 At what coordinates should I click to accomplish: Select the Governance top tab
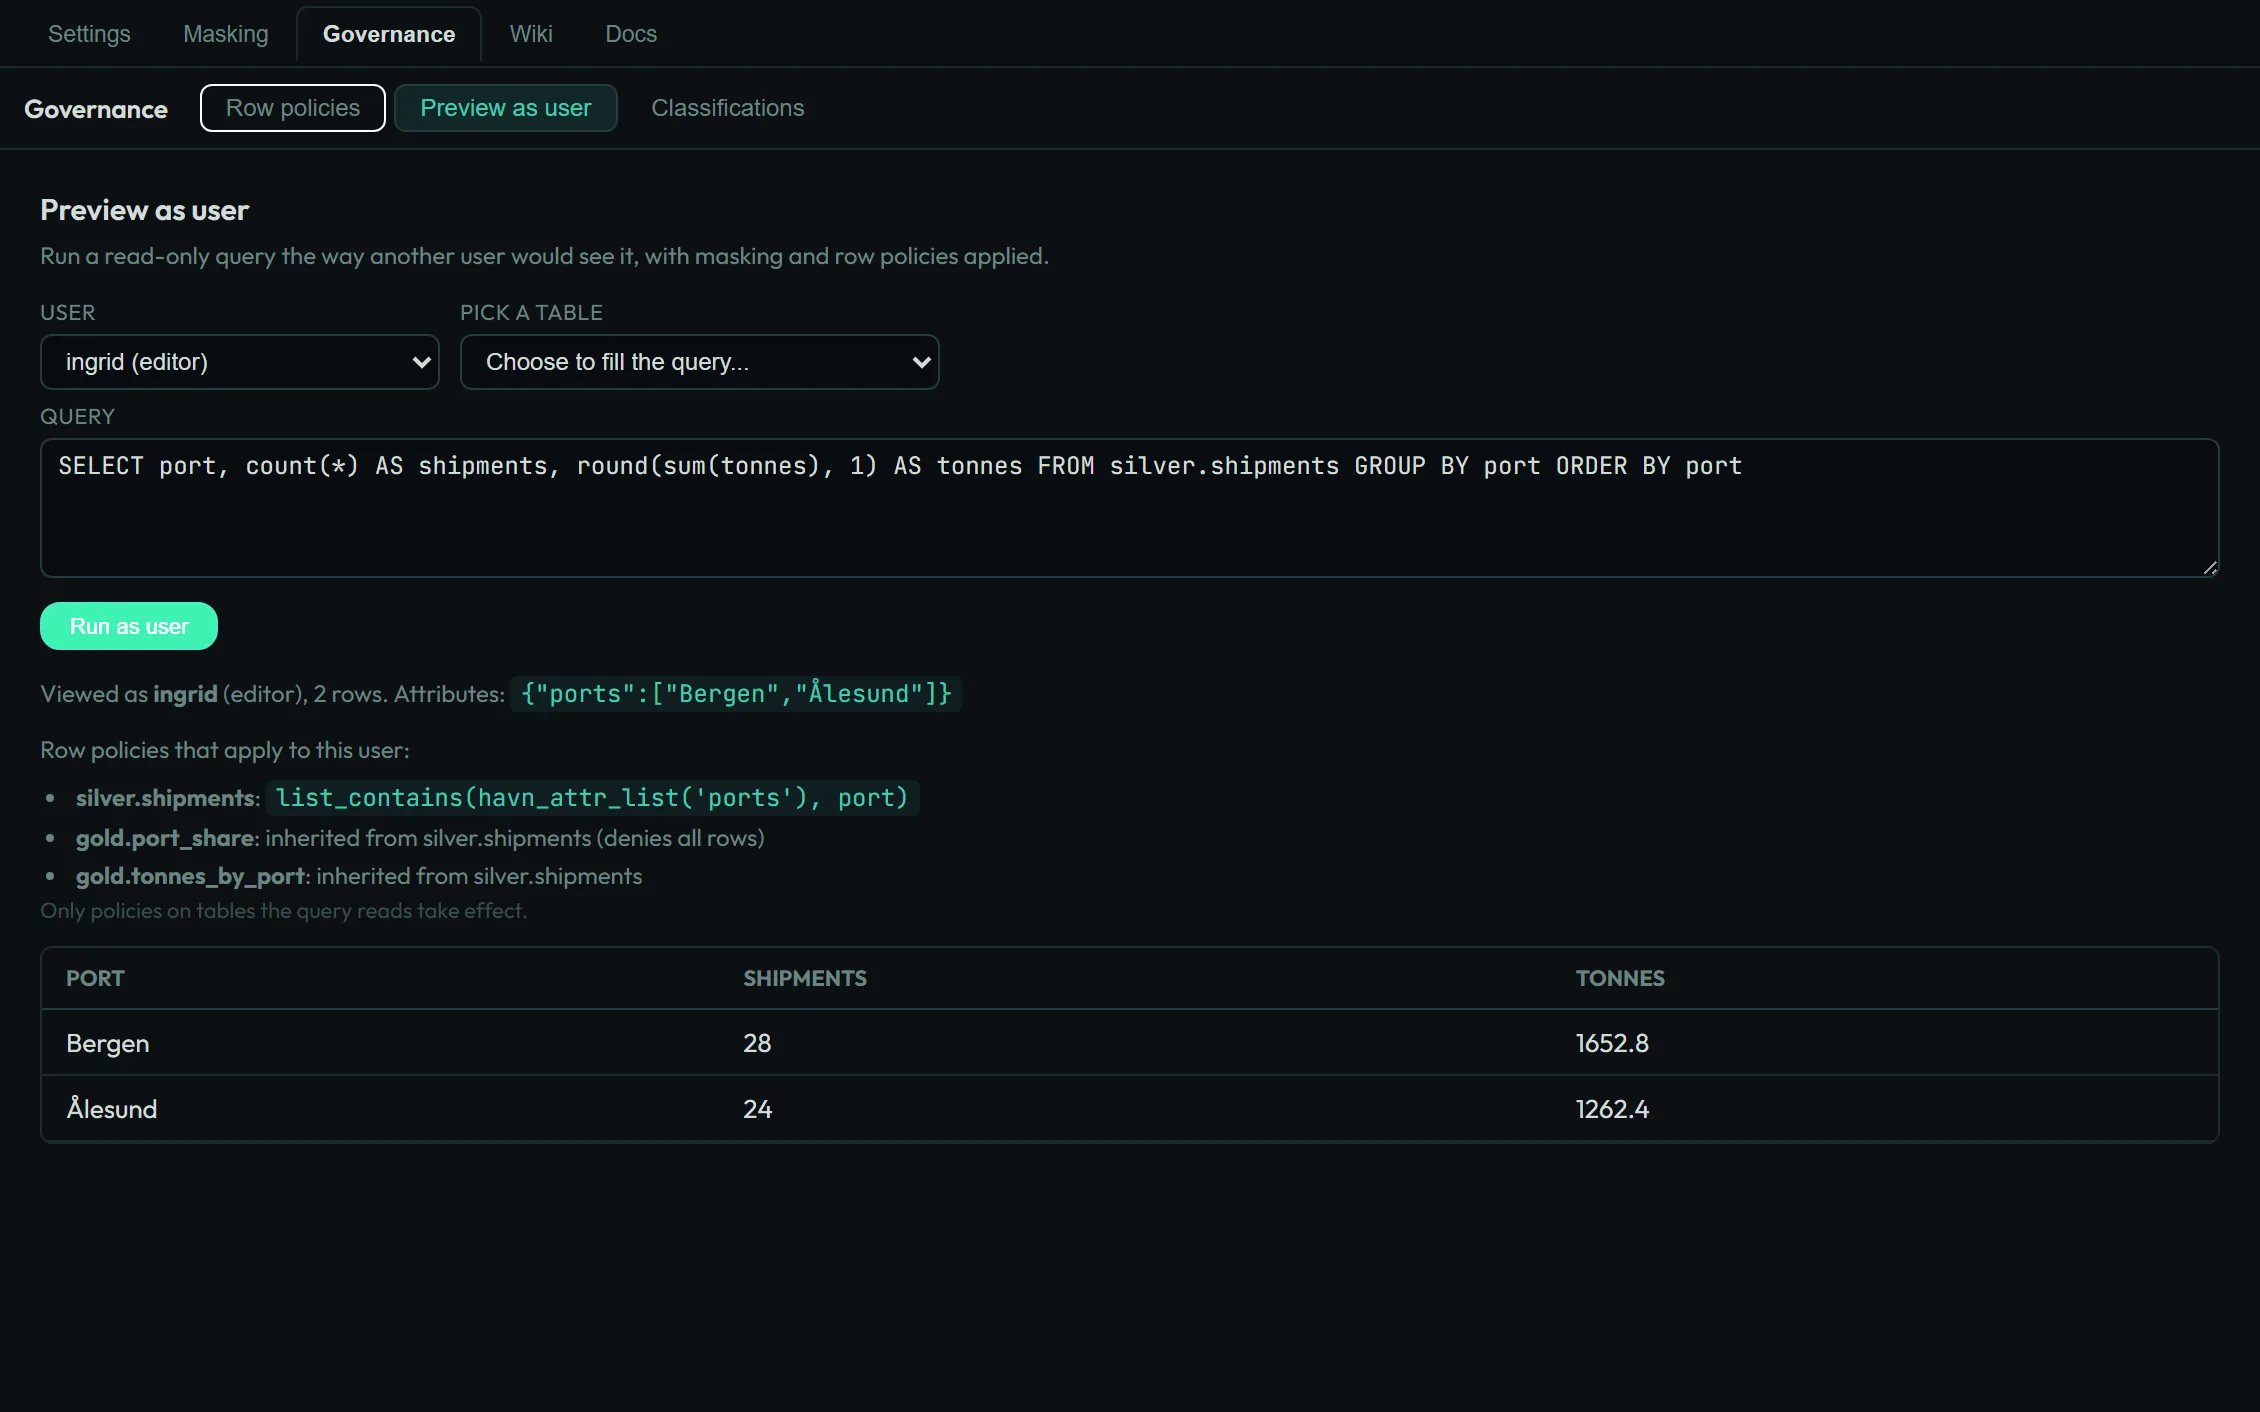coord(389,34)
